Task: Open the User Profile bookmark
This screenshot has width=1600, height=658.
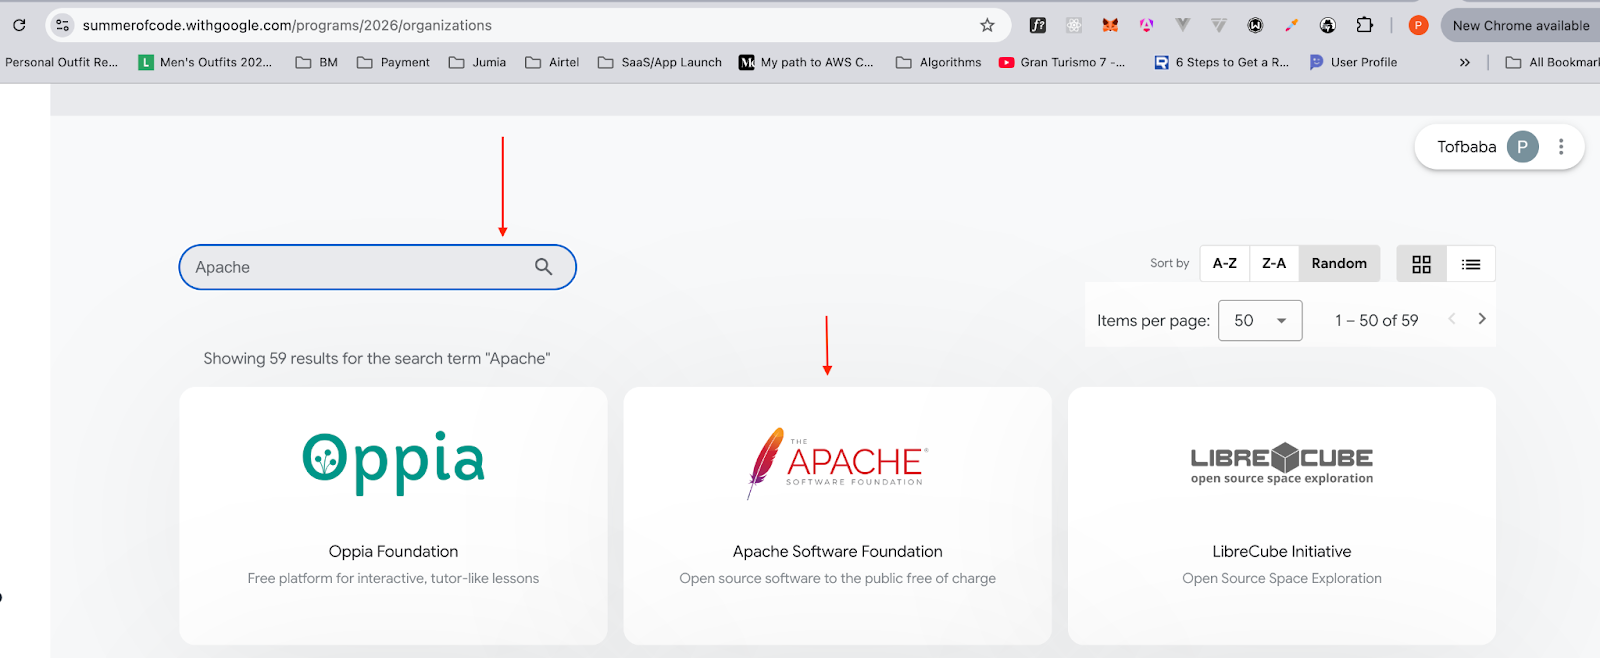Action: [x=1353, y=62]
